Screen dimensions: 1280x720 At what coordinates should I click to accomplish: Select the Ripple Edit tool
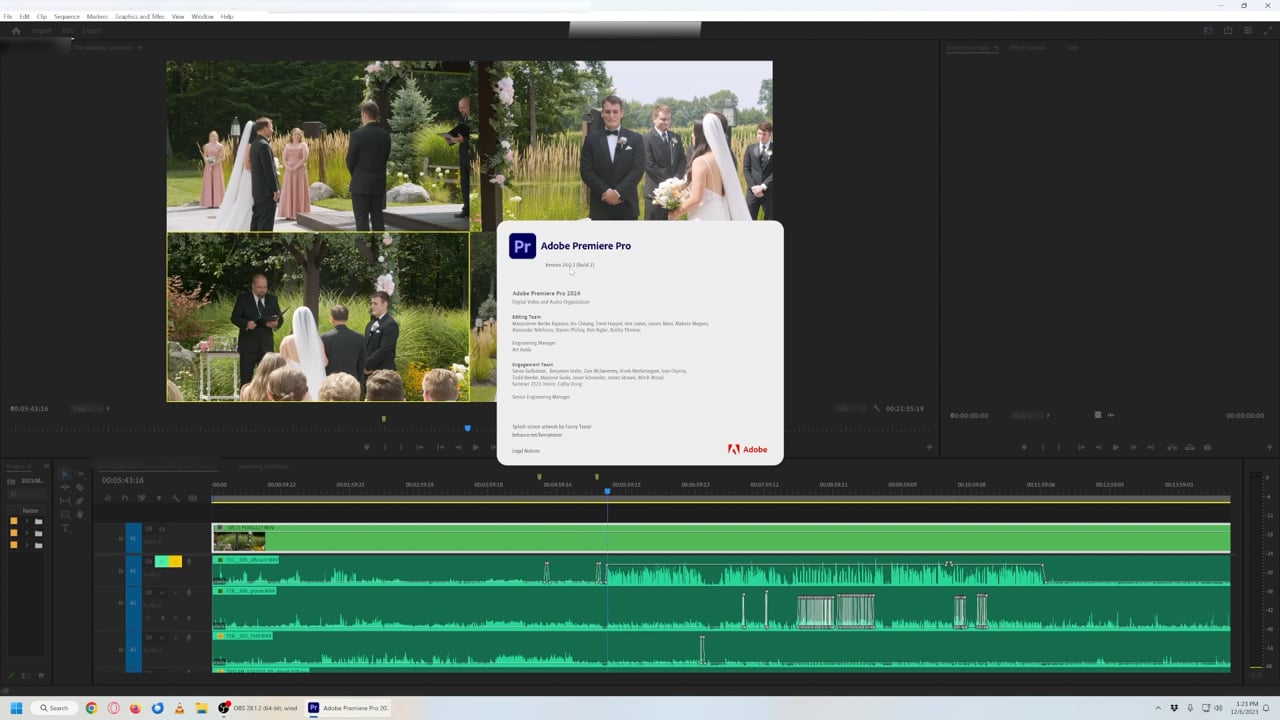pyautogui.click(x=65, y=487)
